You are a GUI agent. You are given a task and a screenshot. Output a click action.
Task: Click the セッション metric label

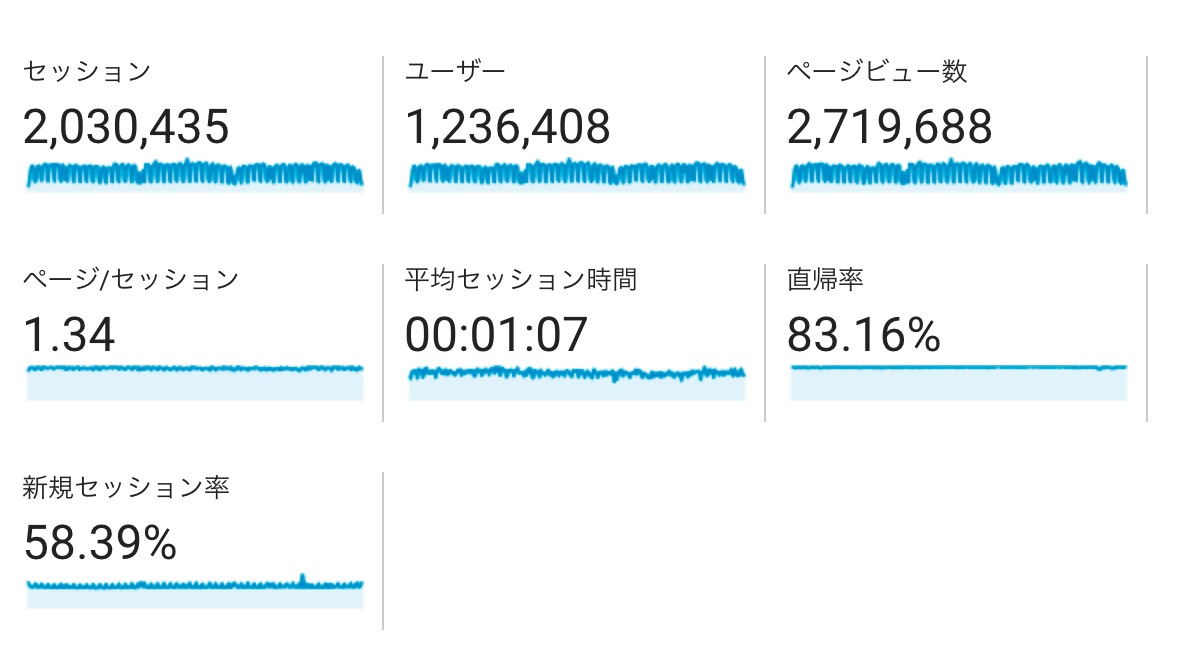87,71
